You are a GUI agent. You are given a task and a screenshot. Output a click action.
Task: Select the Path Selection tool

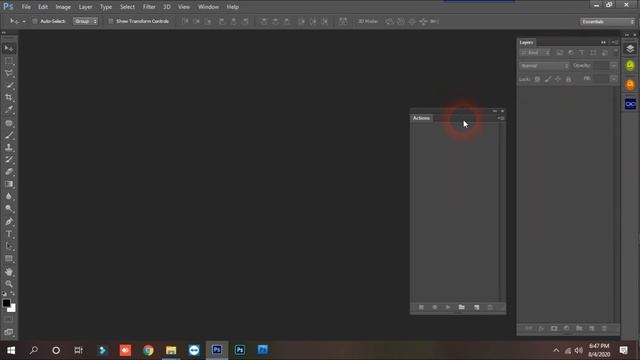[x=9, y=246]
